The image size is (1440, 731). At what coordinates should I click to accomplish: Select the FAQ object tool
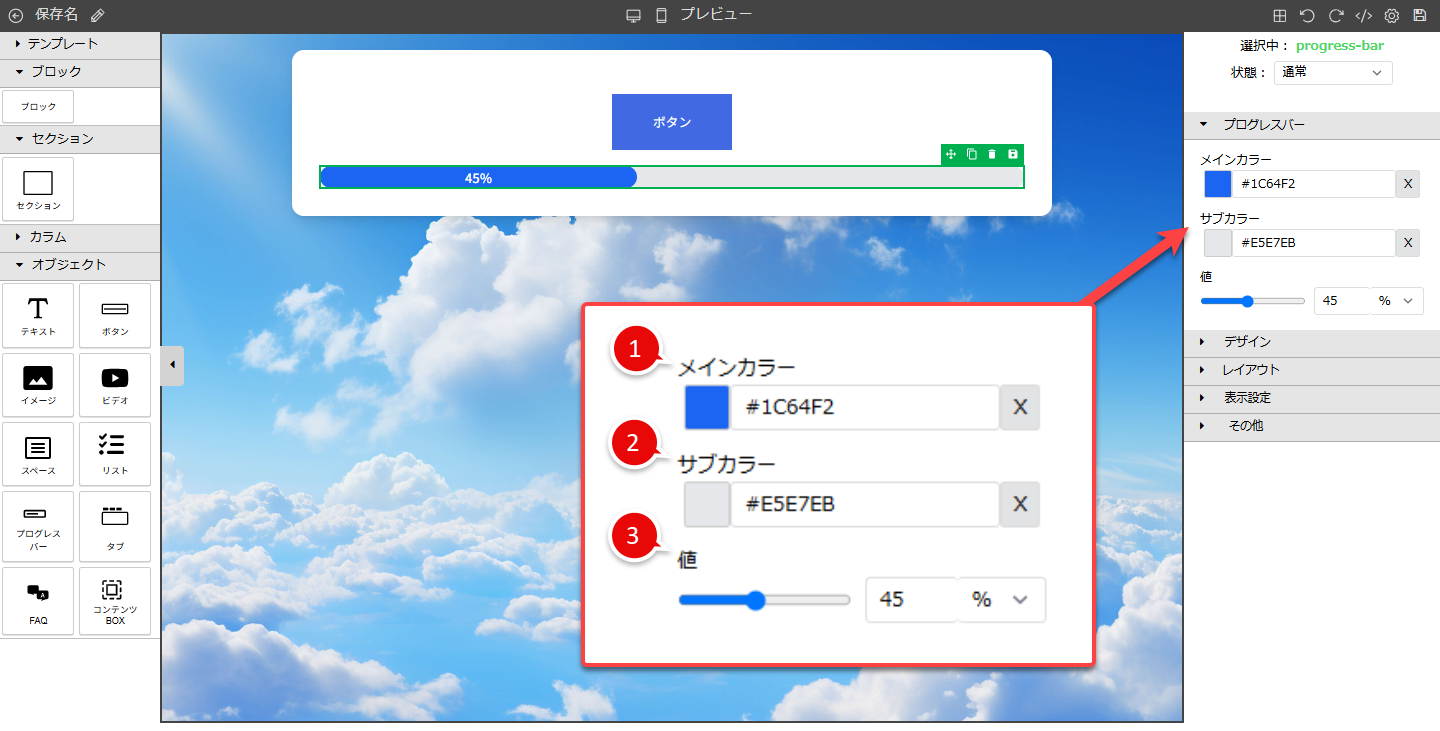click(x=38, y=600)
